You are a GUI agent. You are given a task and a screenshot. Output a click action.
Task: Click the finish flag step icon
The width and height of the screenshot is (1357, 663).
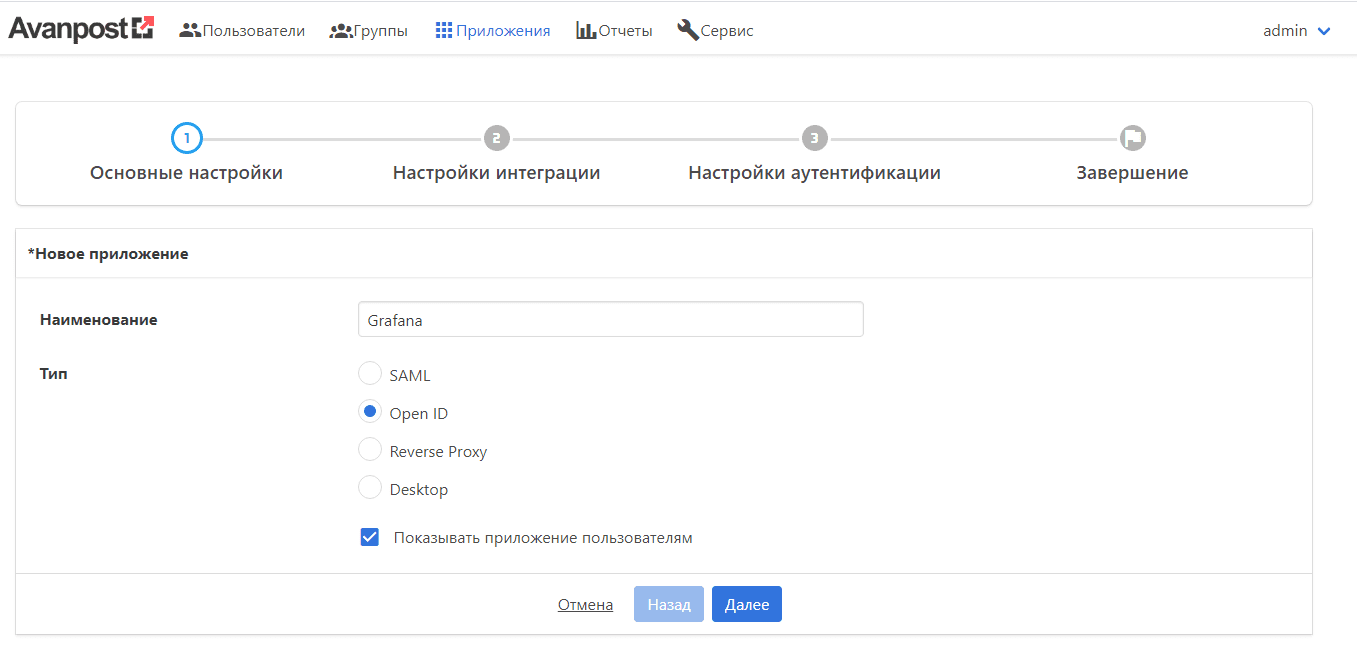tap(1132, 138)
